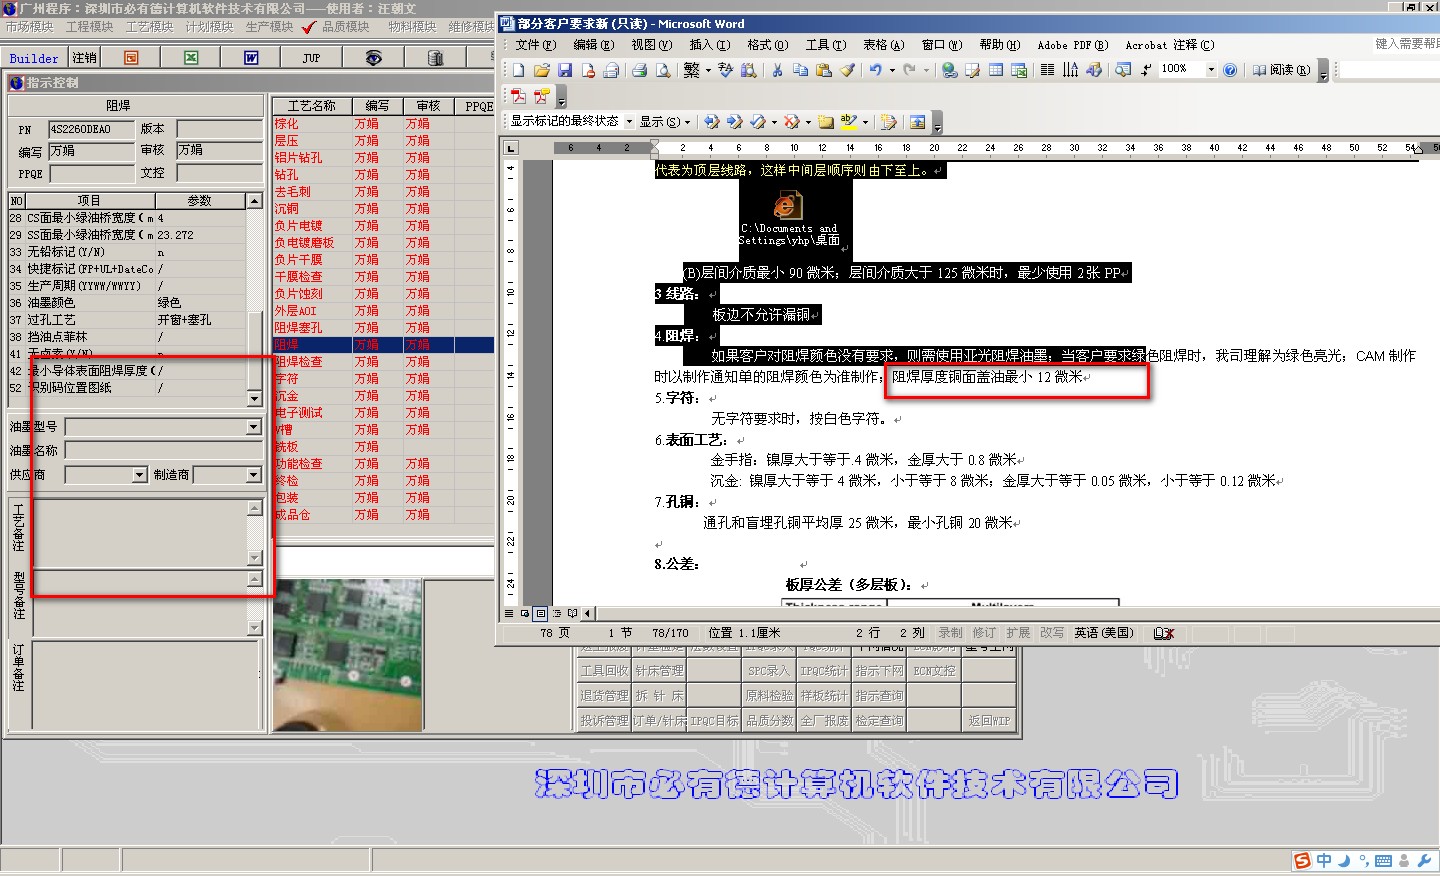
Task: Click the Highlight pen icon in Reviewing toolbar
Action: [x=848, y=122]
